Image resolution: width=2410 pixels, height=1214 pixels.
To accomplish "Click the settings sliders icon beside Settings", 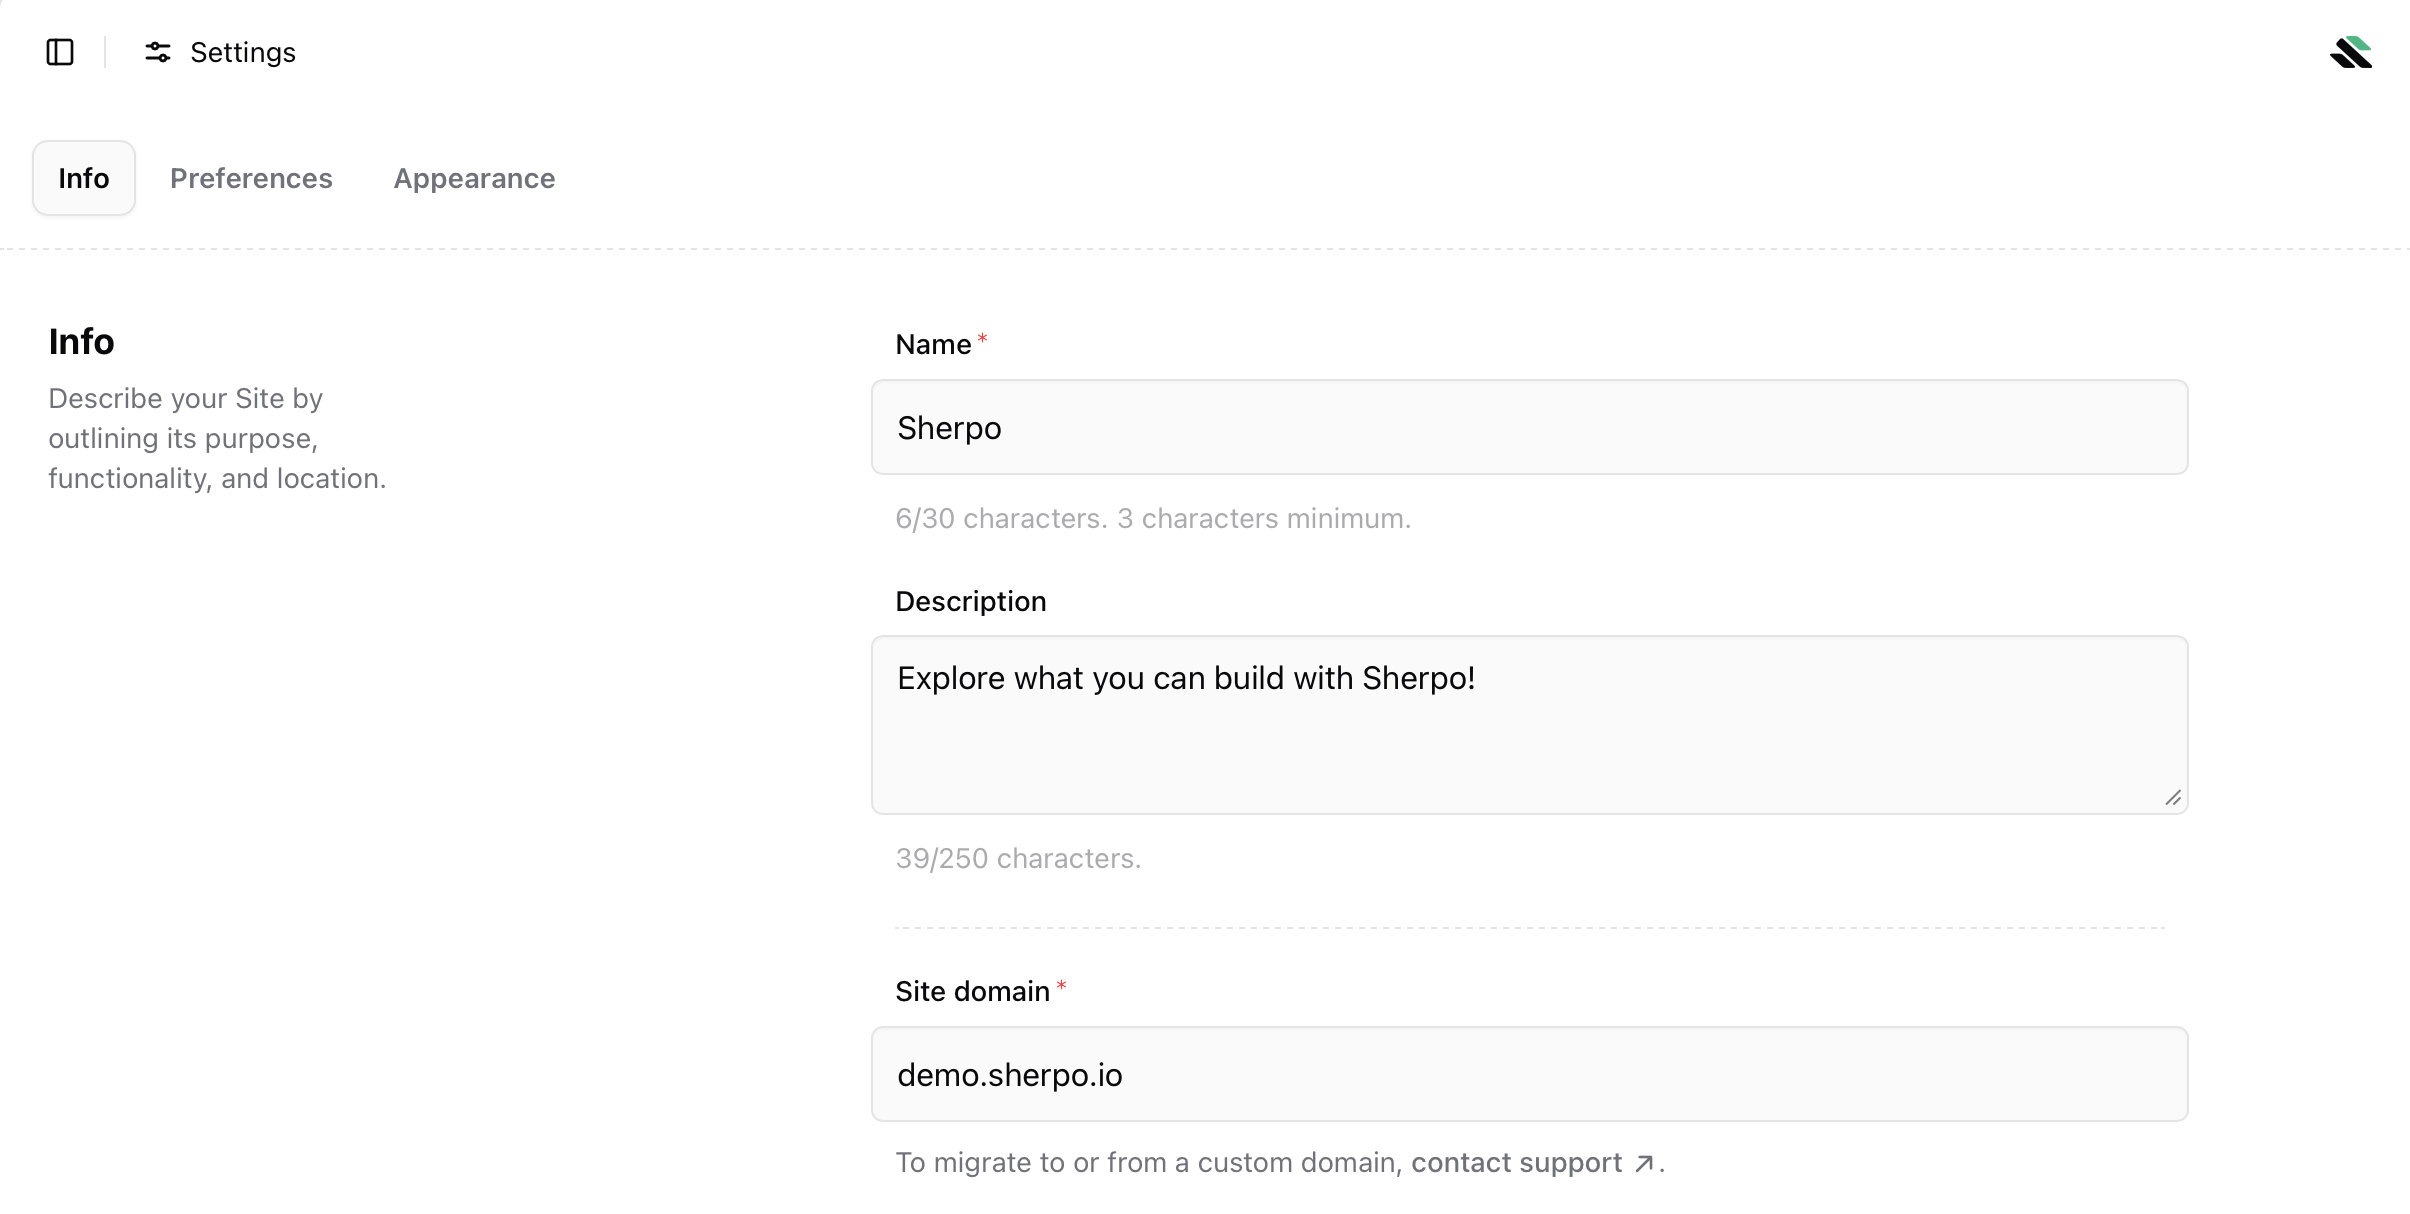I will (x=158, y=52).
